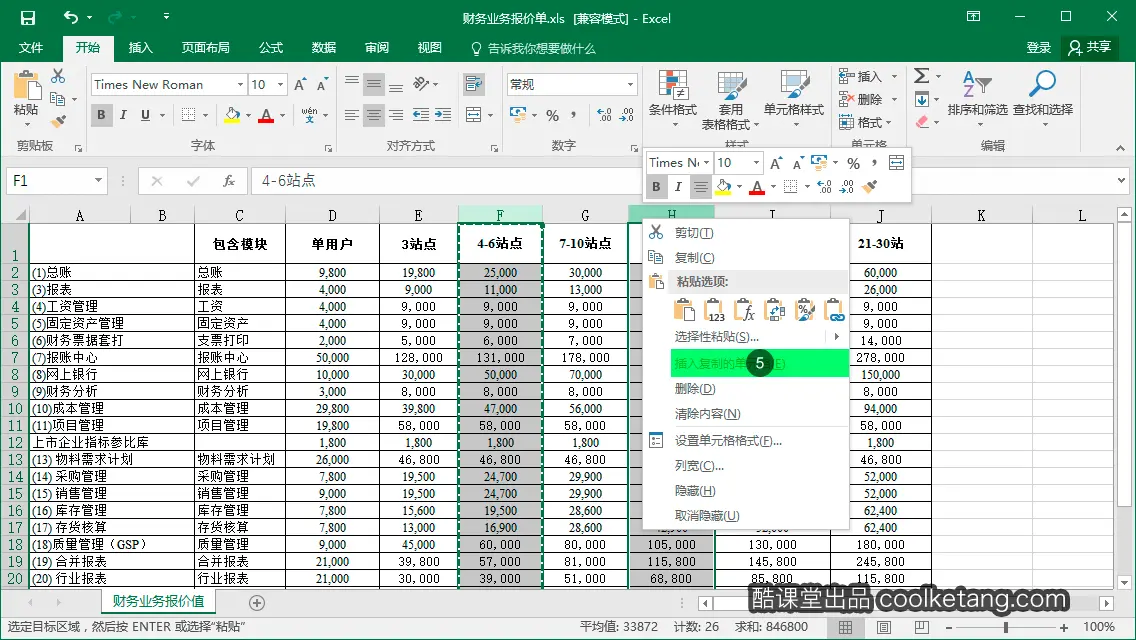Switch to Page Break Preview in the status bar

coord(922,627)
